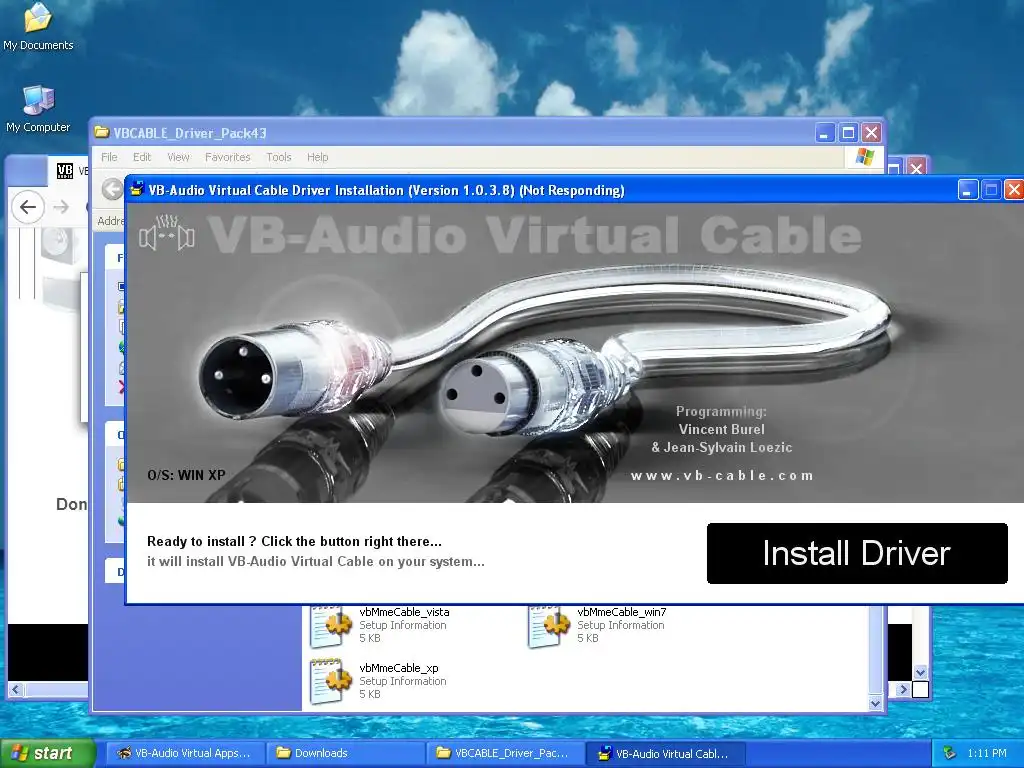The height and width of the screenshot is (768, 1024).
Task: Click scroll right arrow in browser window
Action: pos(903,689)
